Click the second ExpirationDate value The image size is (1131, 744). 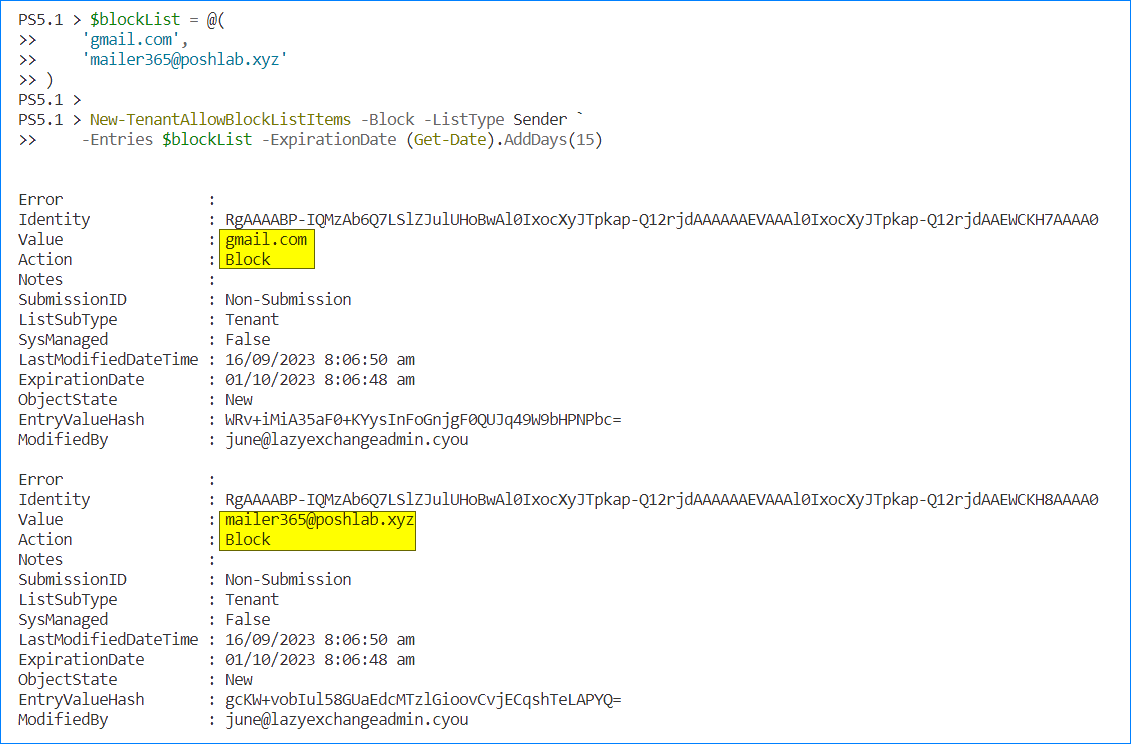(x=320, y=660)
